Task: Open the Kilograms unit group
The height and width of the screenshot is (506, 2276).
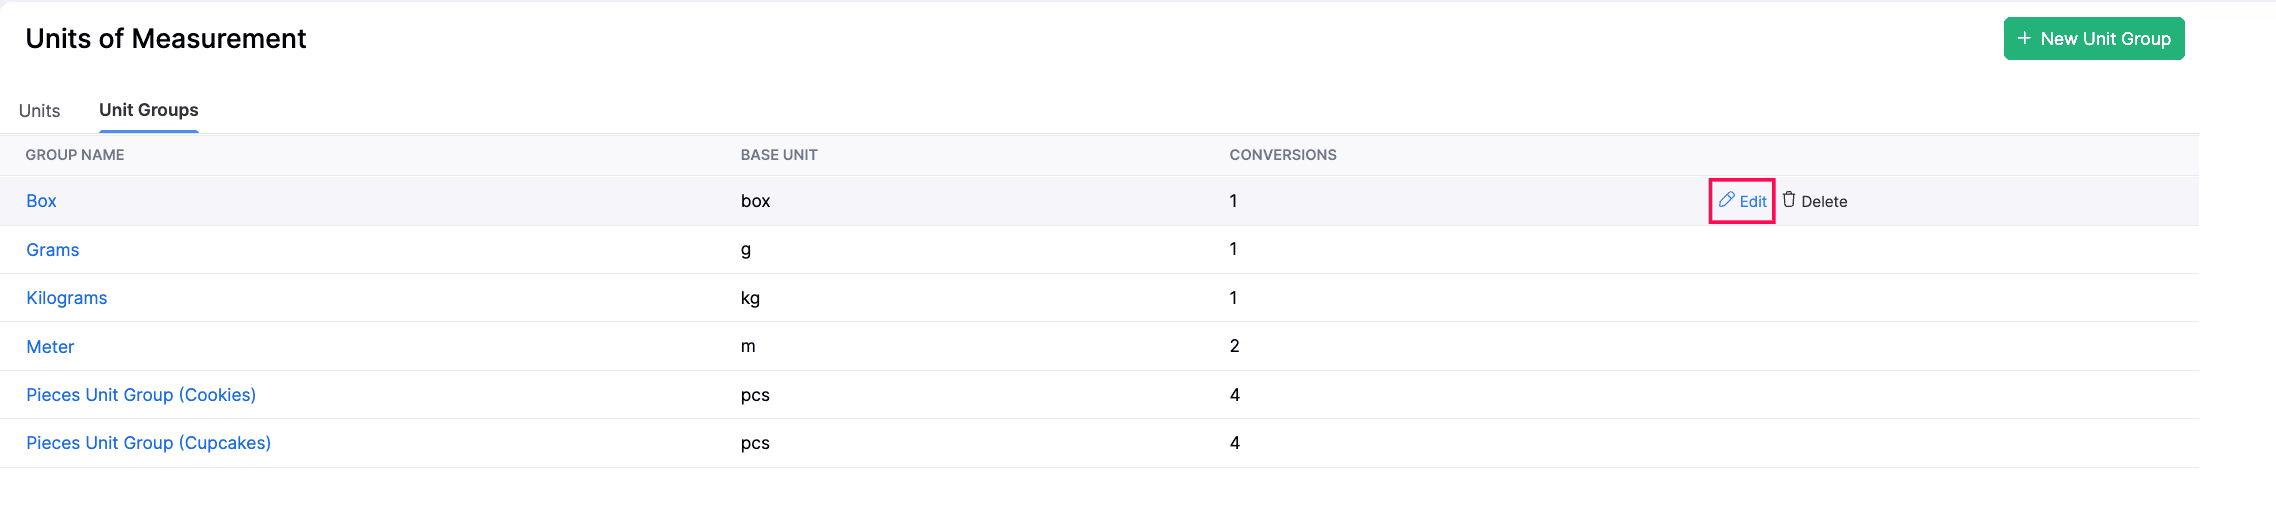Action: pyautogui.click(x=67, y=298)
